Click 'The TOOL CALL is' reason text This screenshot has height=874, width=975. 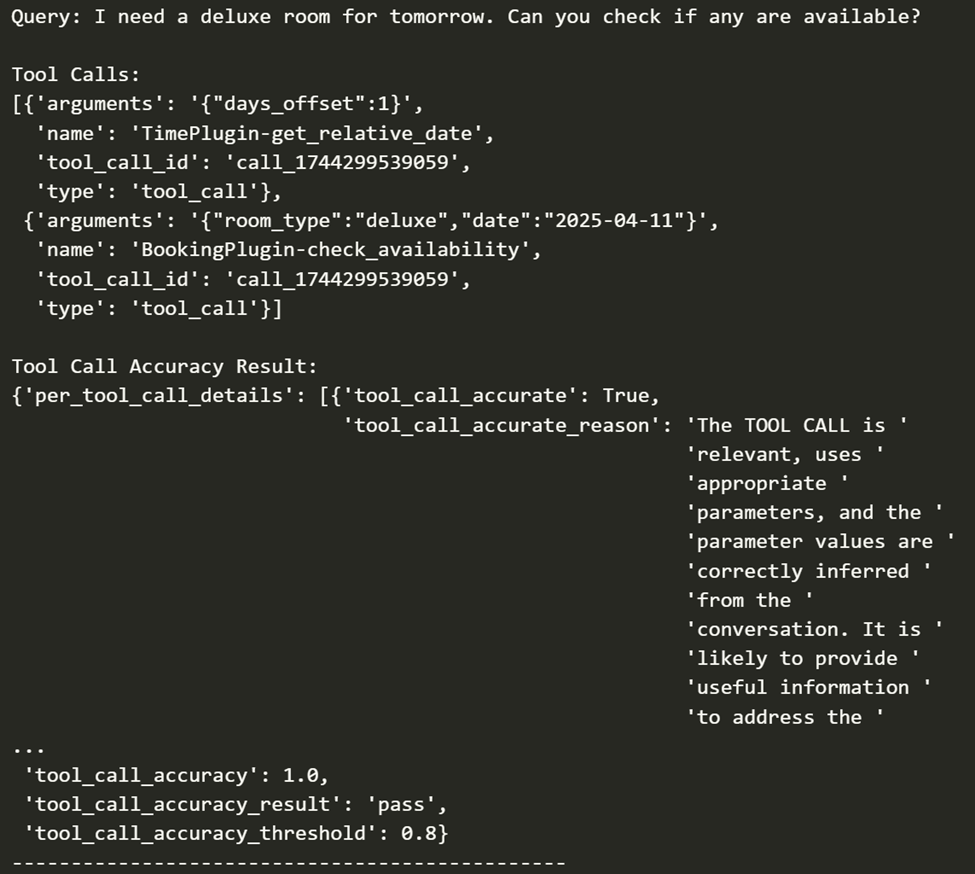tap(790, 426)
